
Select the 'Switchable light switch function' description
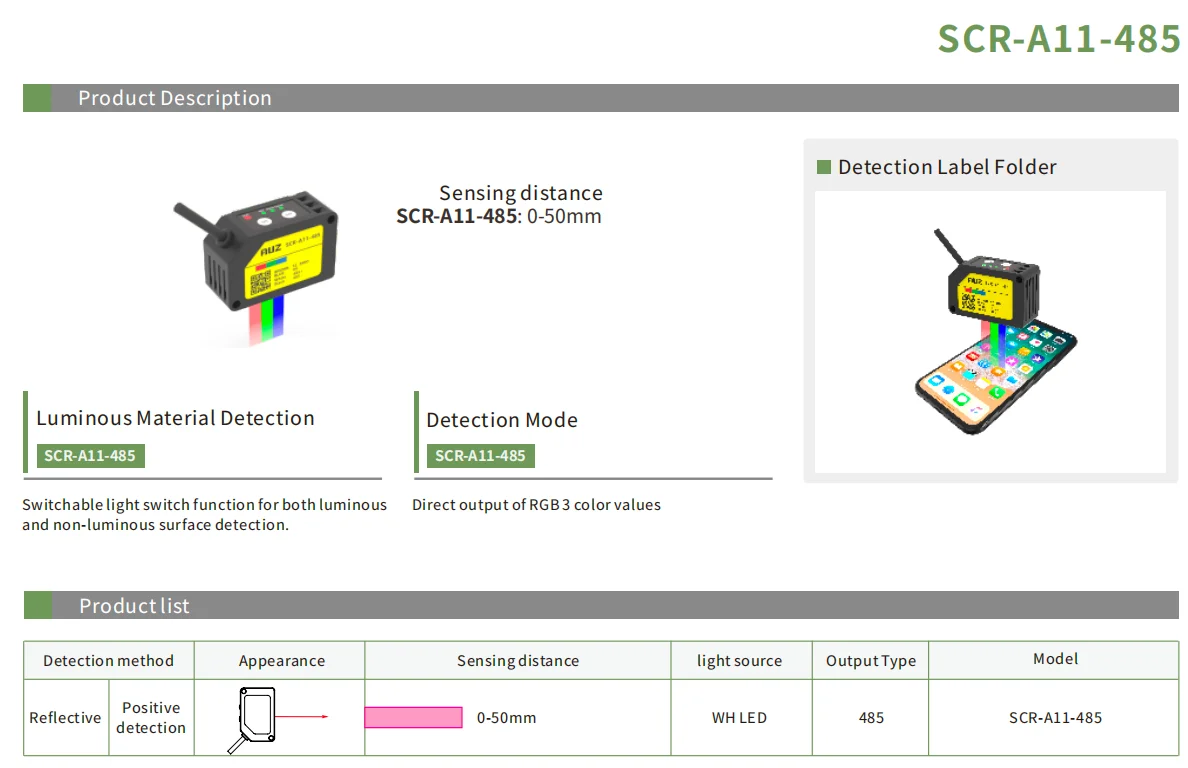[x=205, y=514]
